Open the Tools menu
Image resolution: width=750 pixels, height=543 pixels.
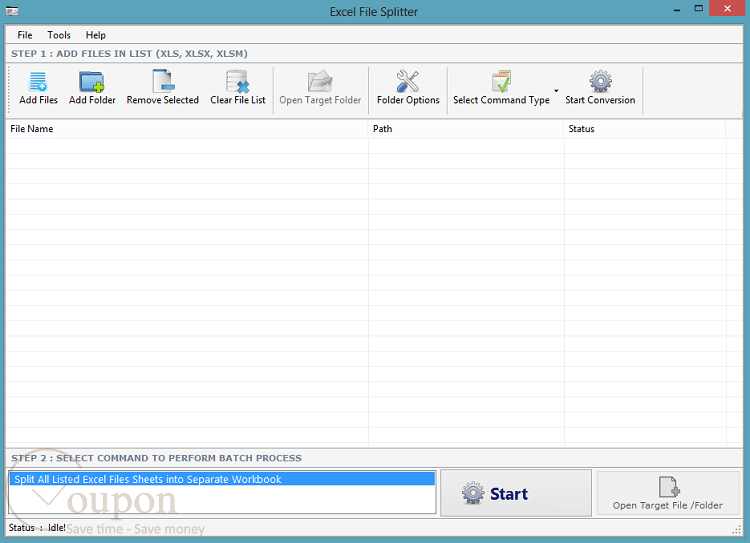[x=59, y=35]
